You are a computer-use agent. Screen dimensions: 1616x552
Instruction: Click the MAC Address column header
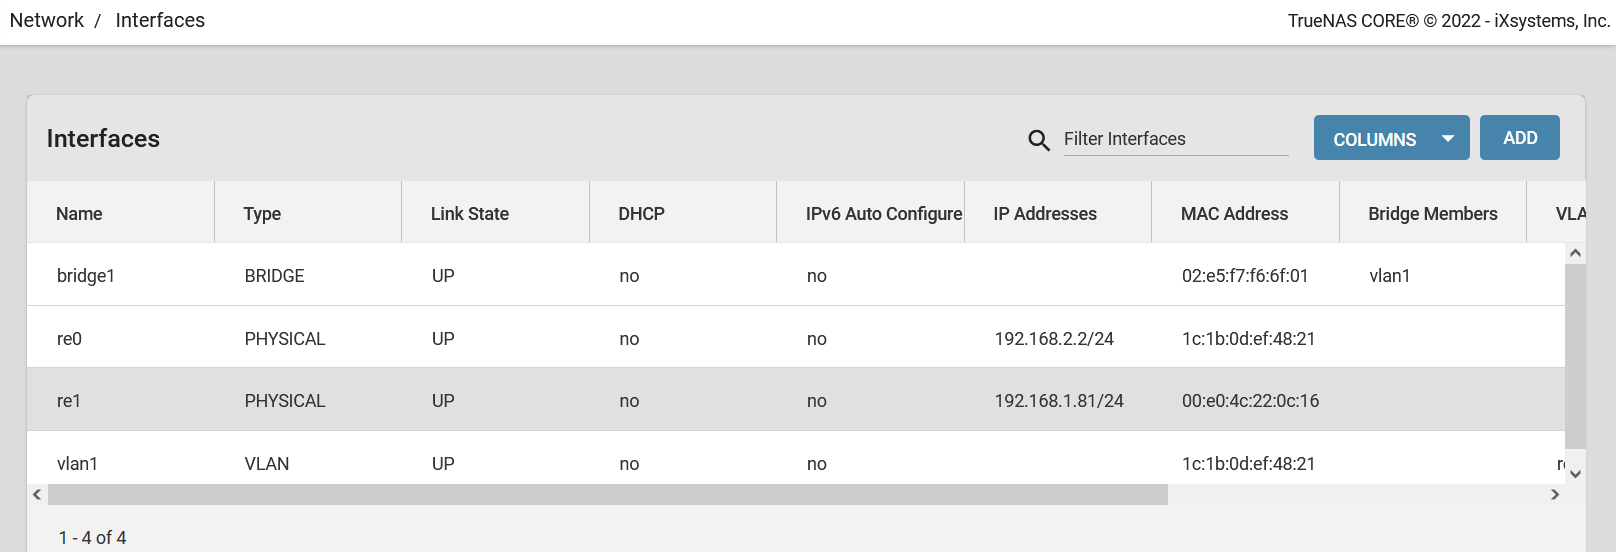(x=1234, y=214)
